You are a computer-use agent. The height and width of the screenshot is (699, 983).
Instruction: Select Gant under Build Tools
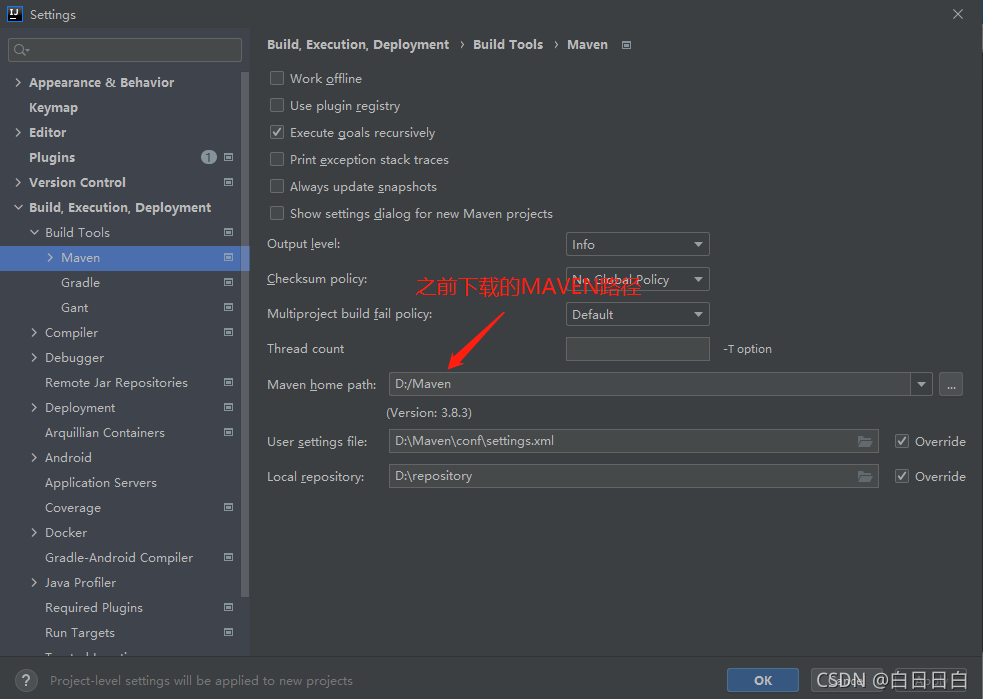click(75, 308)
